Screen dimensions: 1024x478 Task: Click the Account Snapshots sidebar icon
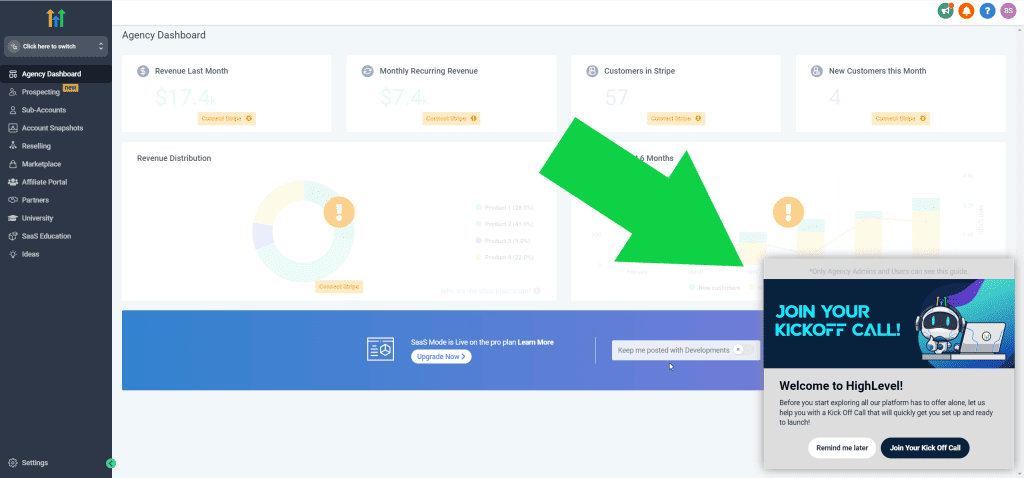coord(12,128)
